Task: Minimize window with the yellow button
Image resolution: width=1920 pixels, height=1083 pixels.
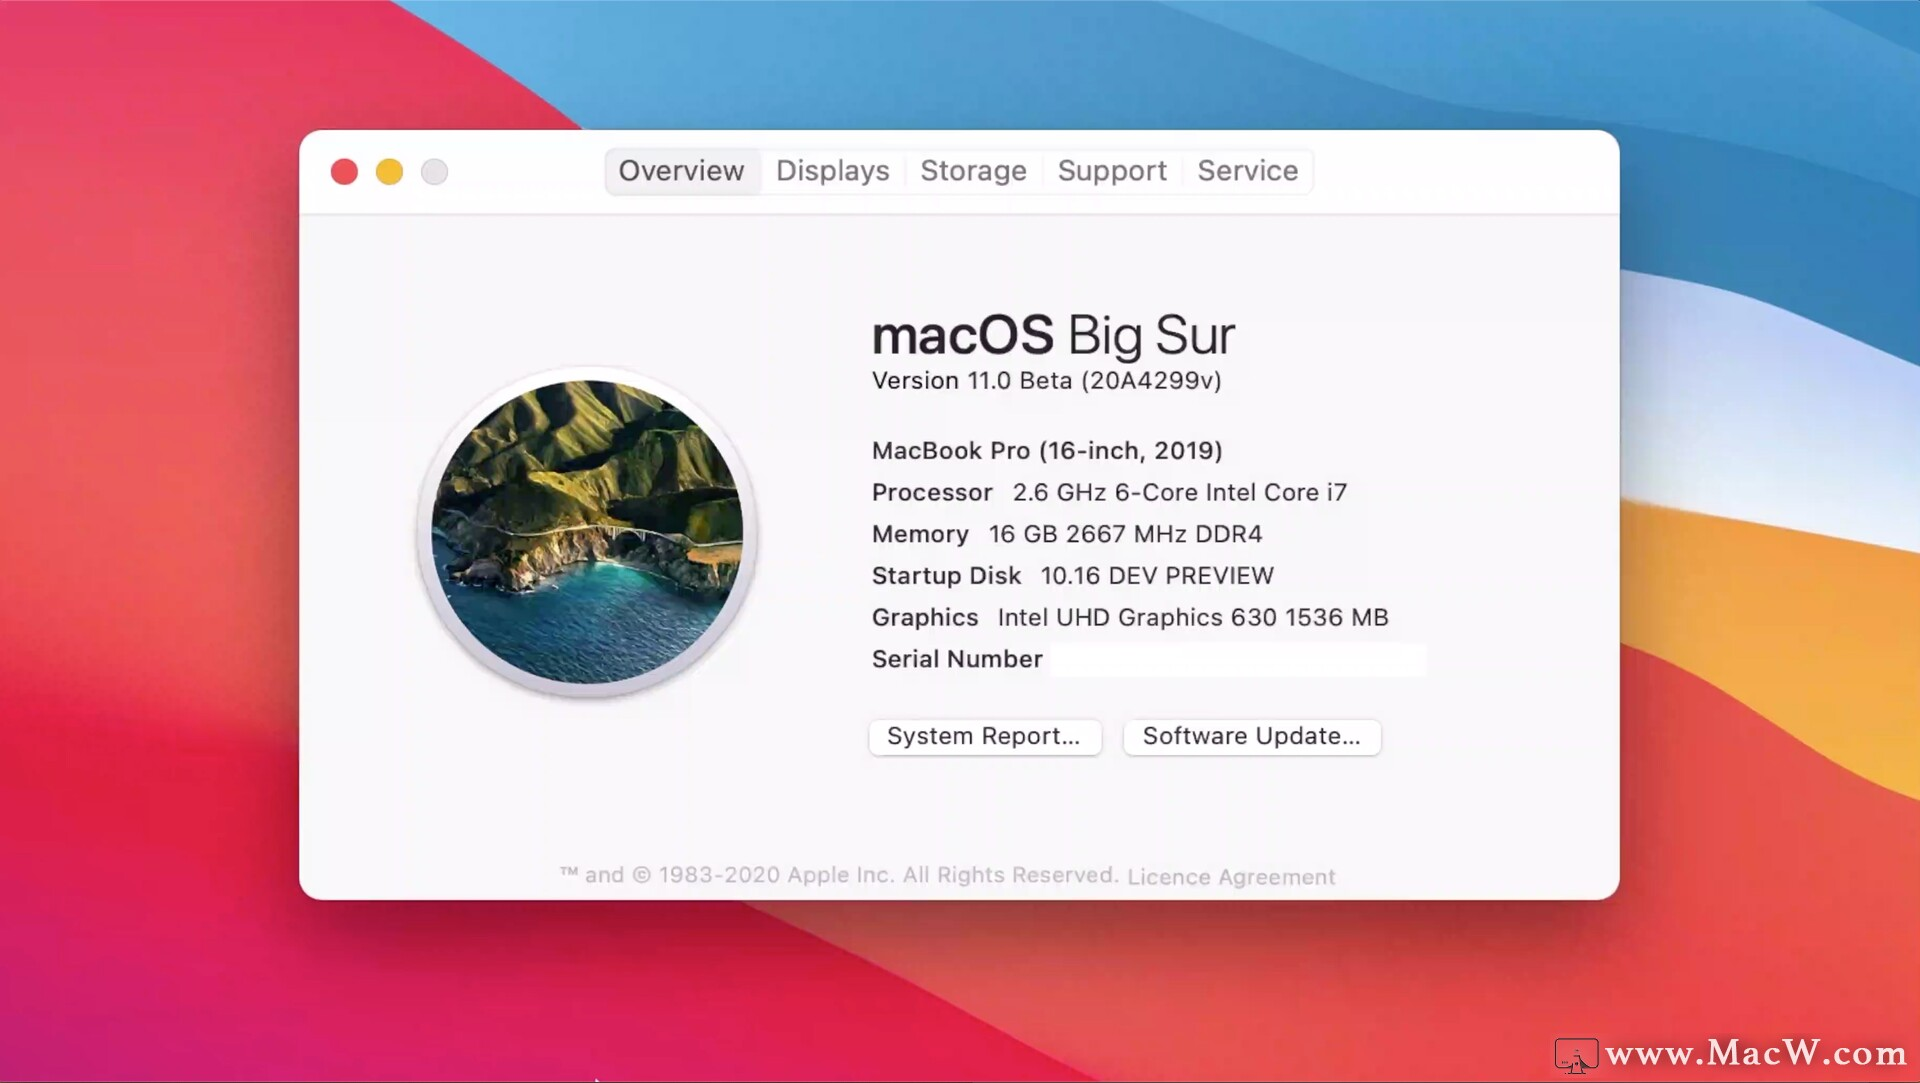Action: pos(389,172)
